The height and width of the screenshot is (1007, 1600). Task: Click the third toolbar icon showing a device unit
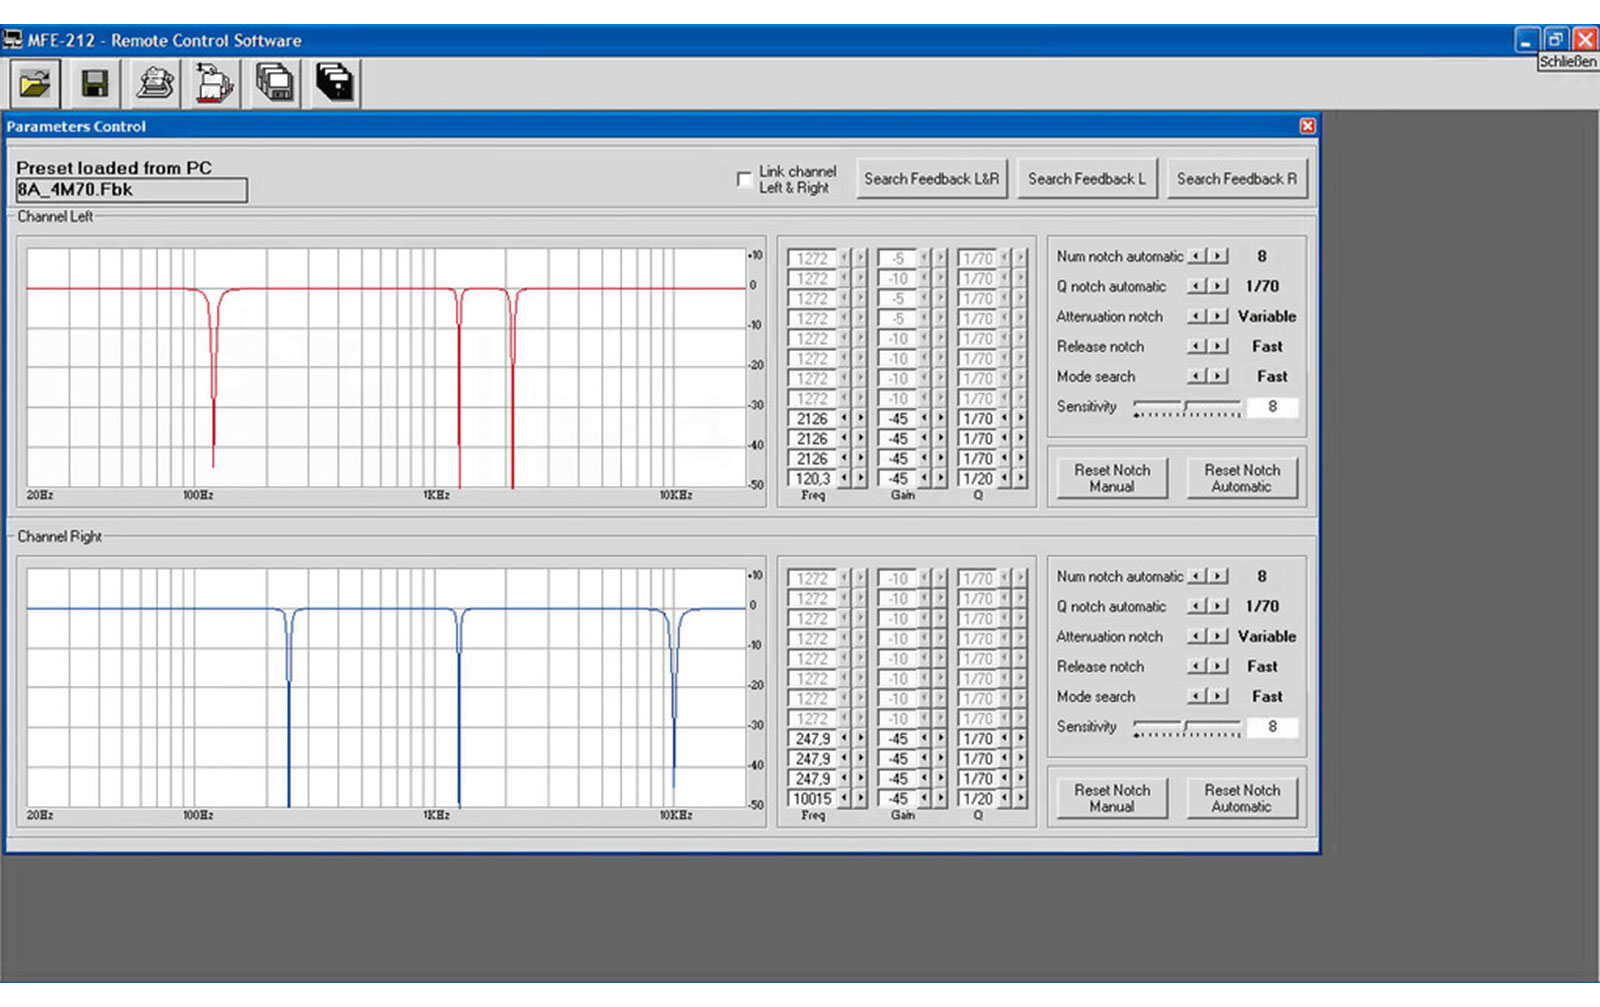point(154,83)
